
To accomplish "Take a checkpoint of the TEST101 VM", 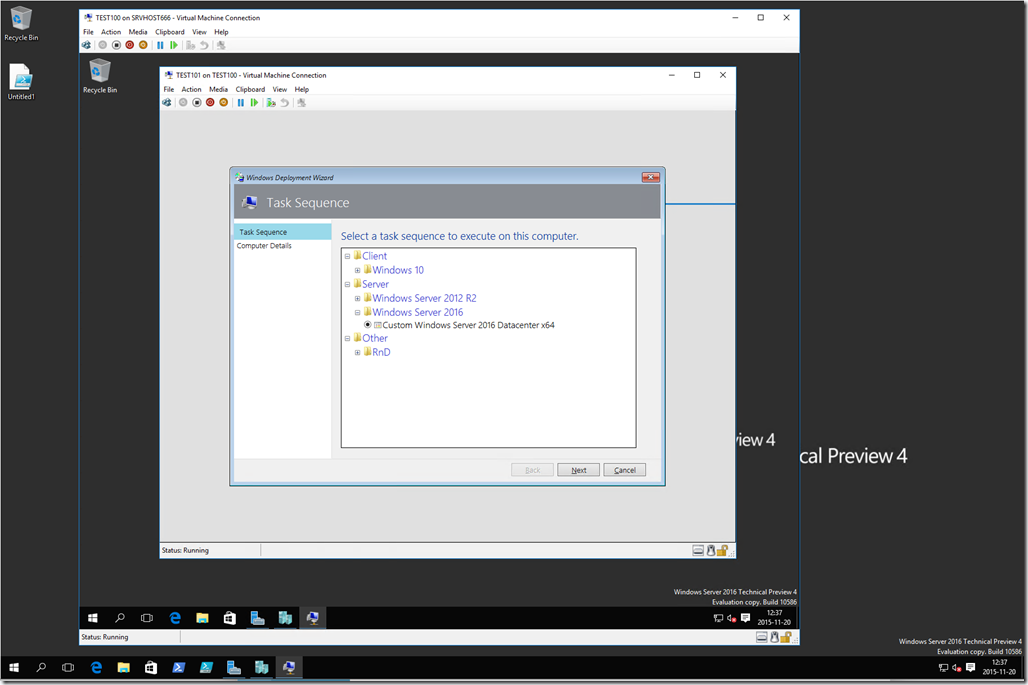I will [x=272, y=102].
